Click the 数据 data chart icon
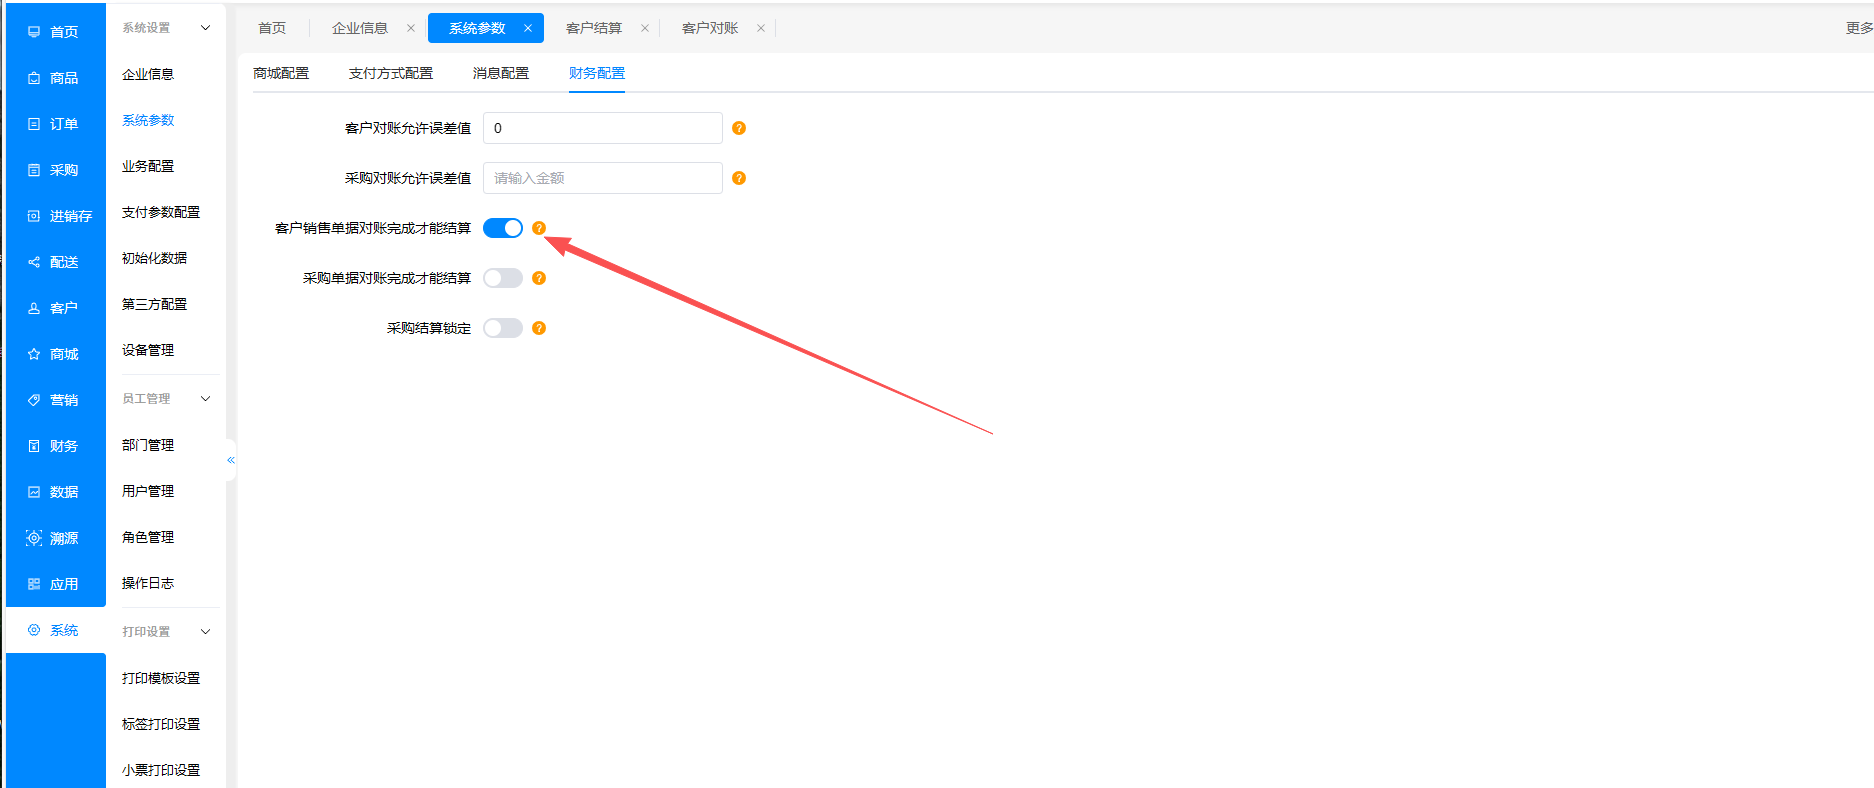The image size is (1874, 788). [34, 492]
